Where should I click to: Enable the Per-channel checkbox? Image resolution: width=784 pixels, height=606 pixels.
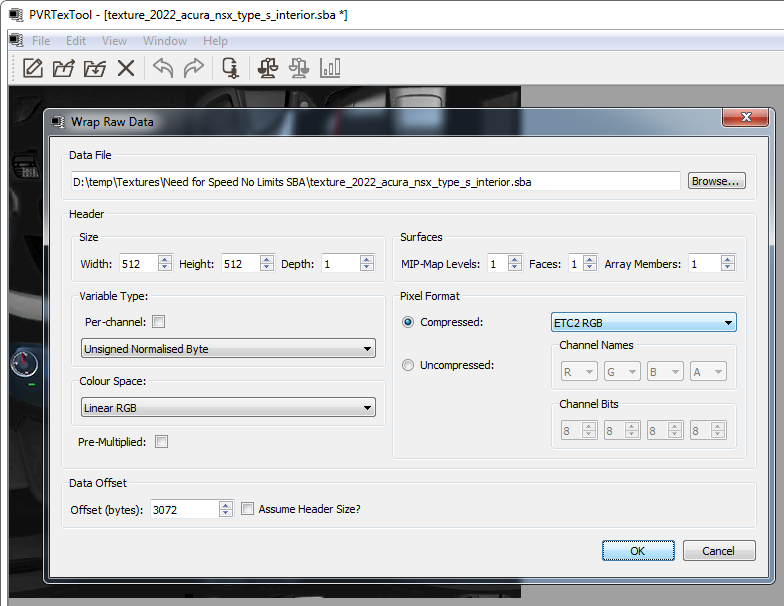coord(158,322)
